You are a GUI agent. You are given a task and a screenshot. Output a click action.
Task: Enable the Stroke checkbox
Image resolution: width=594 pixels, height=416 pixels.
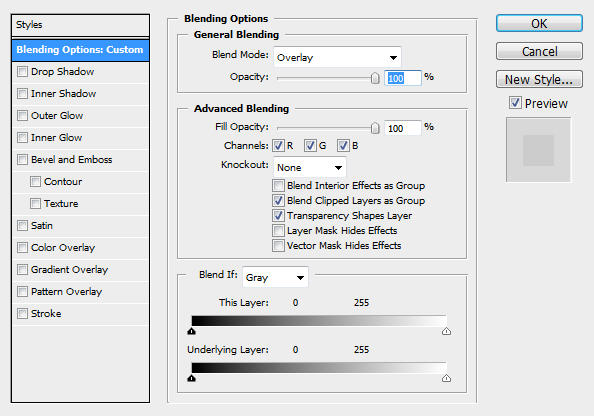pos(22,313)
